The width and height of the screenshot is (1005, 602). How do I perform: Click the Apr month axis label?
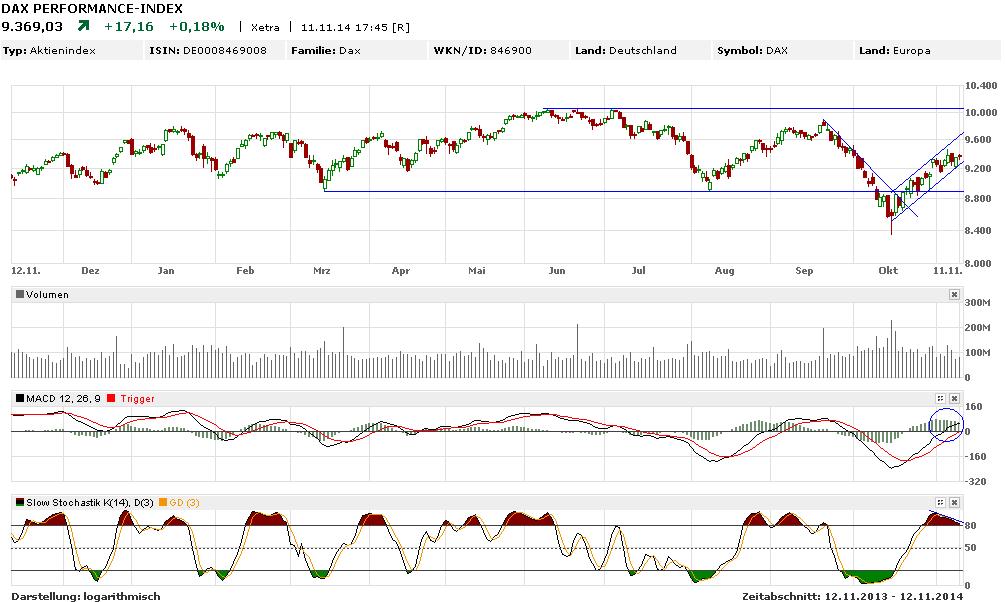[401, 271]
